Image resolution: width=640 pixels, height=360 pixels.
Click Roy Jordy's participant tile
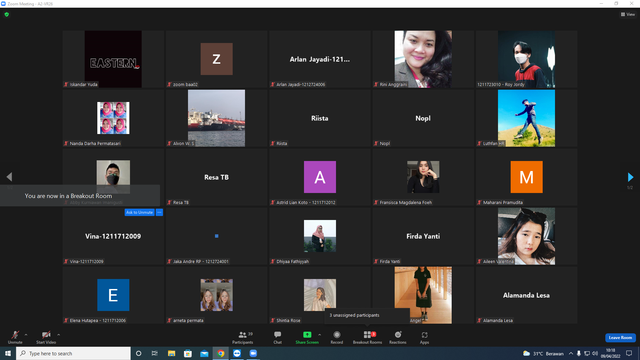coord(526,59)
